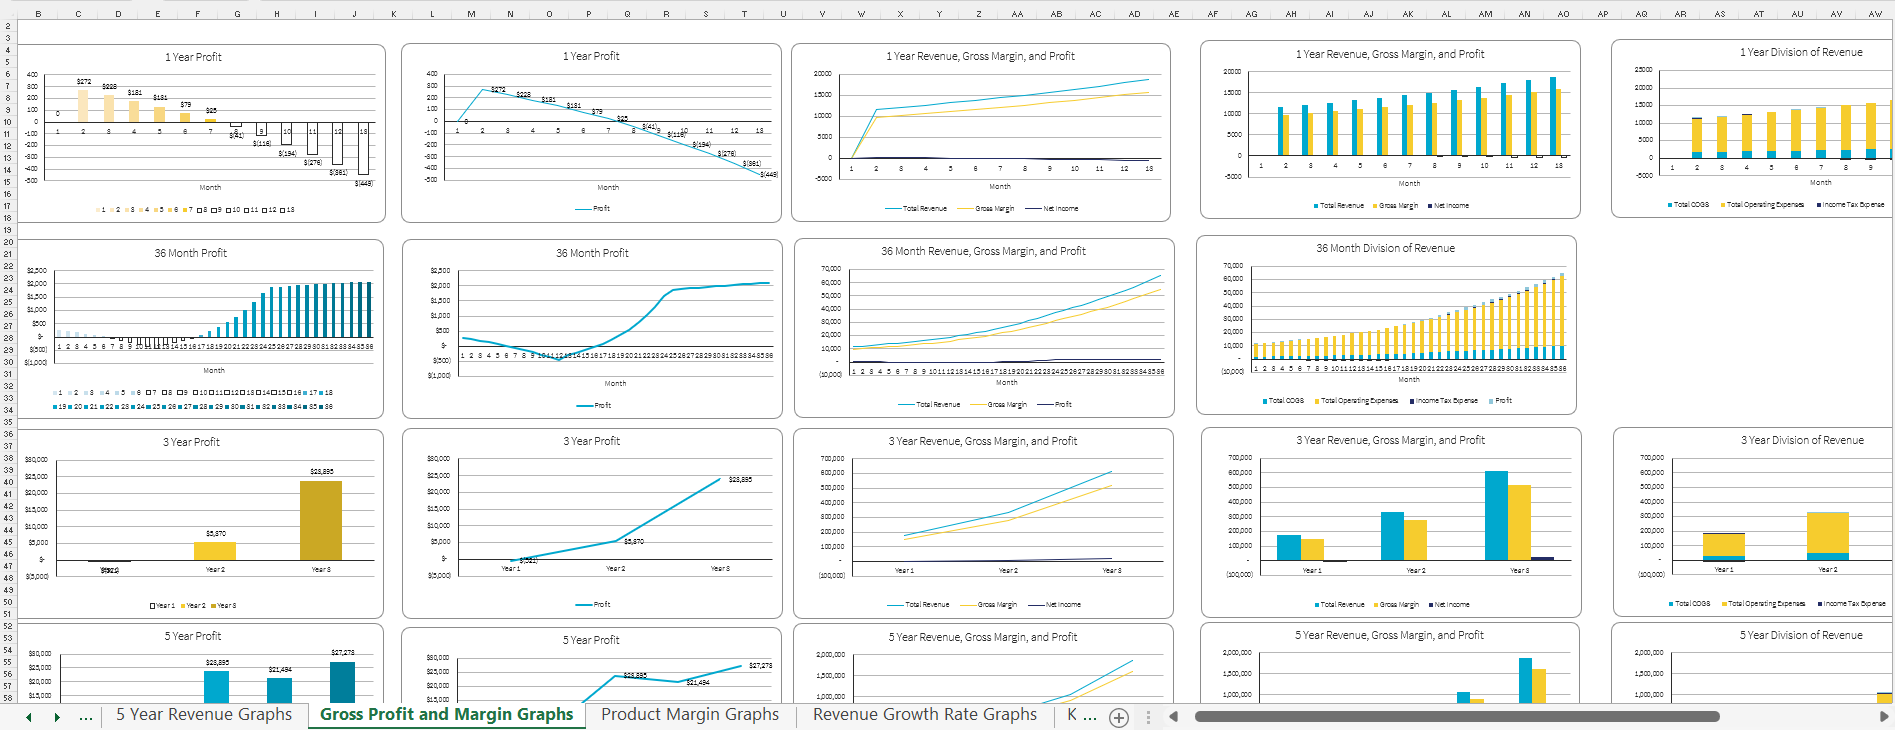Viewport: 1895px width, 730px height.
Task: Select column AW header
Action: pos(1875,14)
